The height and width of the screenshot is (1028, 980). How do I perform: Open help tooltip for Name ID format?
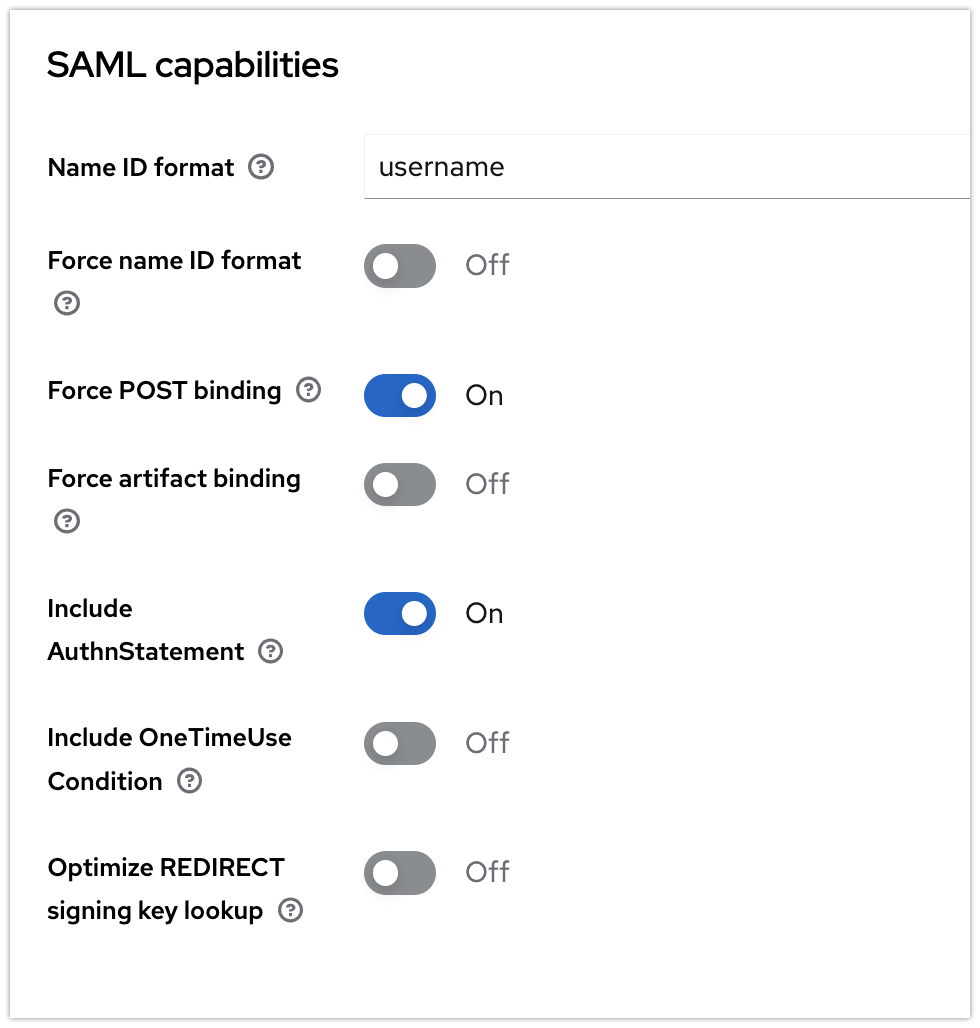tap(260, 167)
